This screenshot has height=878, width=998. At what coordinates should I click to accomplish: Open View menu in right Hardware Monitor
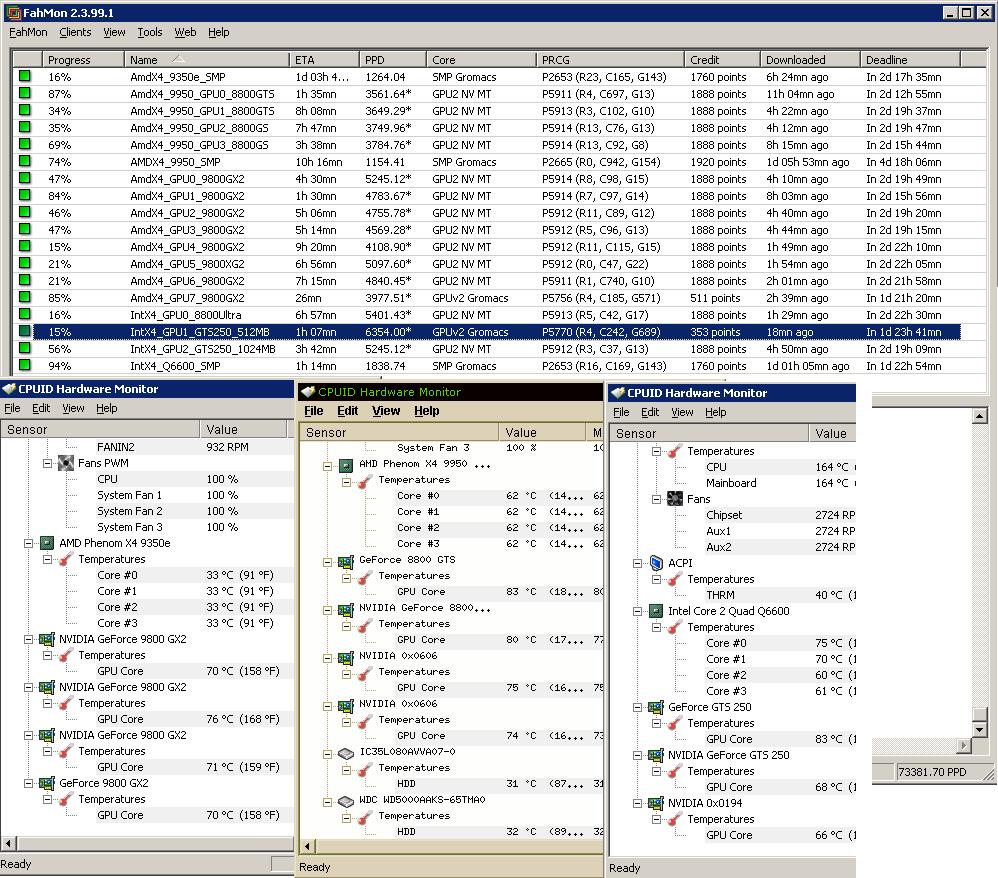click(x=682, y=412)
